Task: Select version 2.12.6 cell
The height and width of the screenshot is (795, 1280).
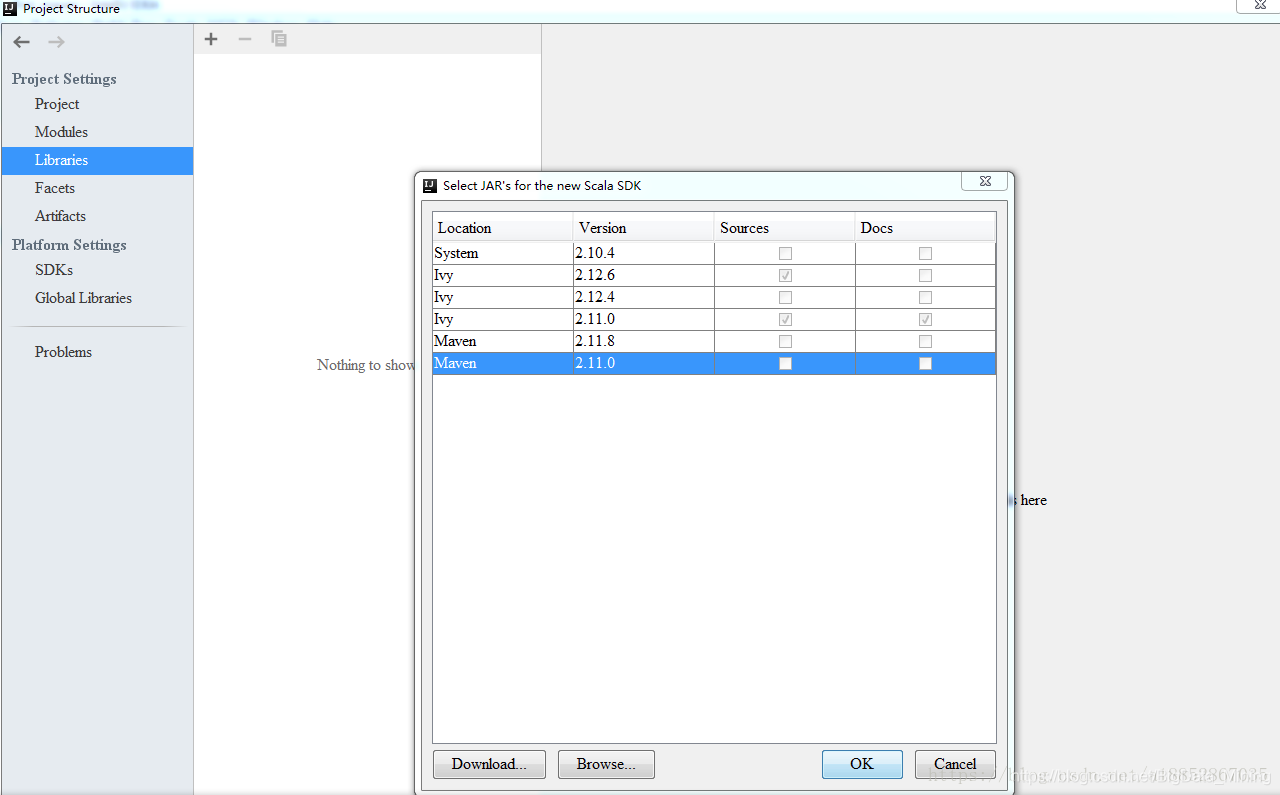Action: coord(644,276)
